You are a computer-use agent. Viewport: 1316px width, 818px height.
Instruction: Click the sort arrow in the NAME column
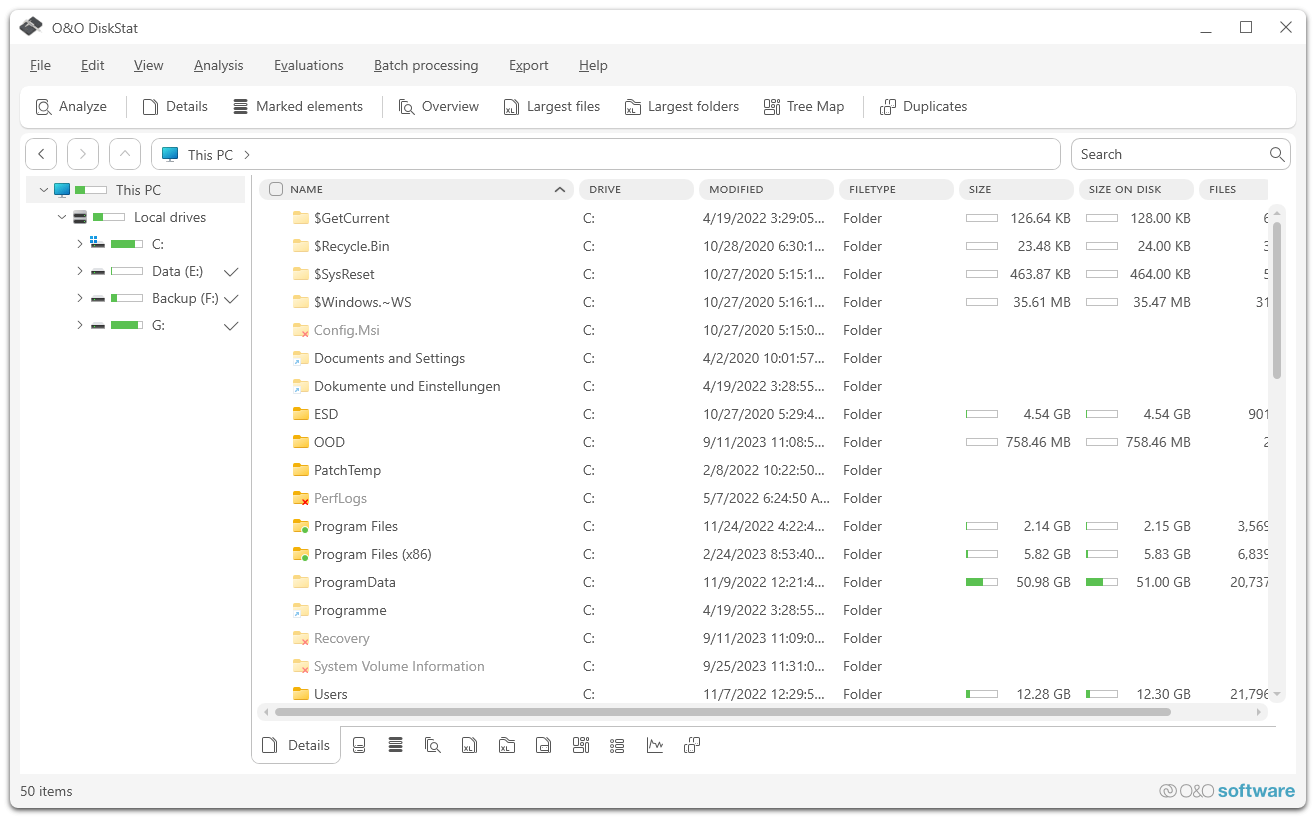559,189
